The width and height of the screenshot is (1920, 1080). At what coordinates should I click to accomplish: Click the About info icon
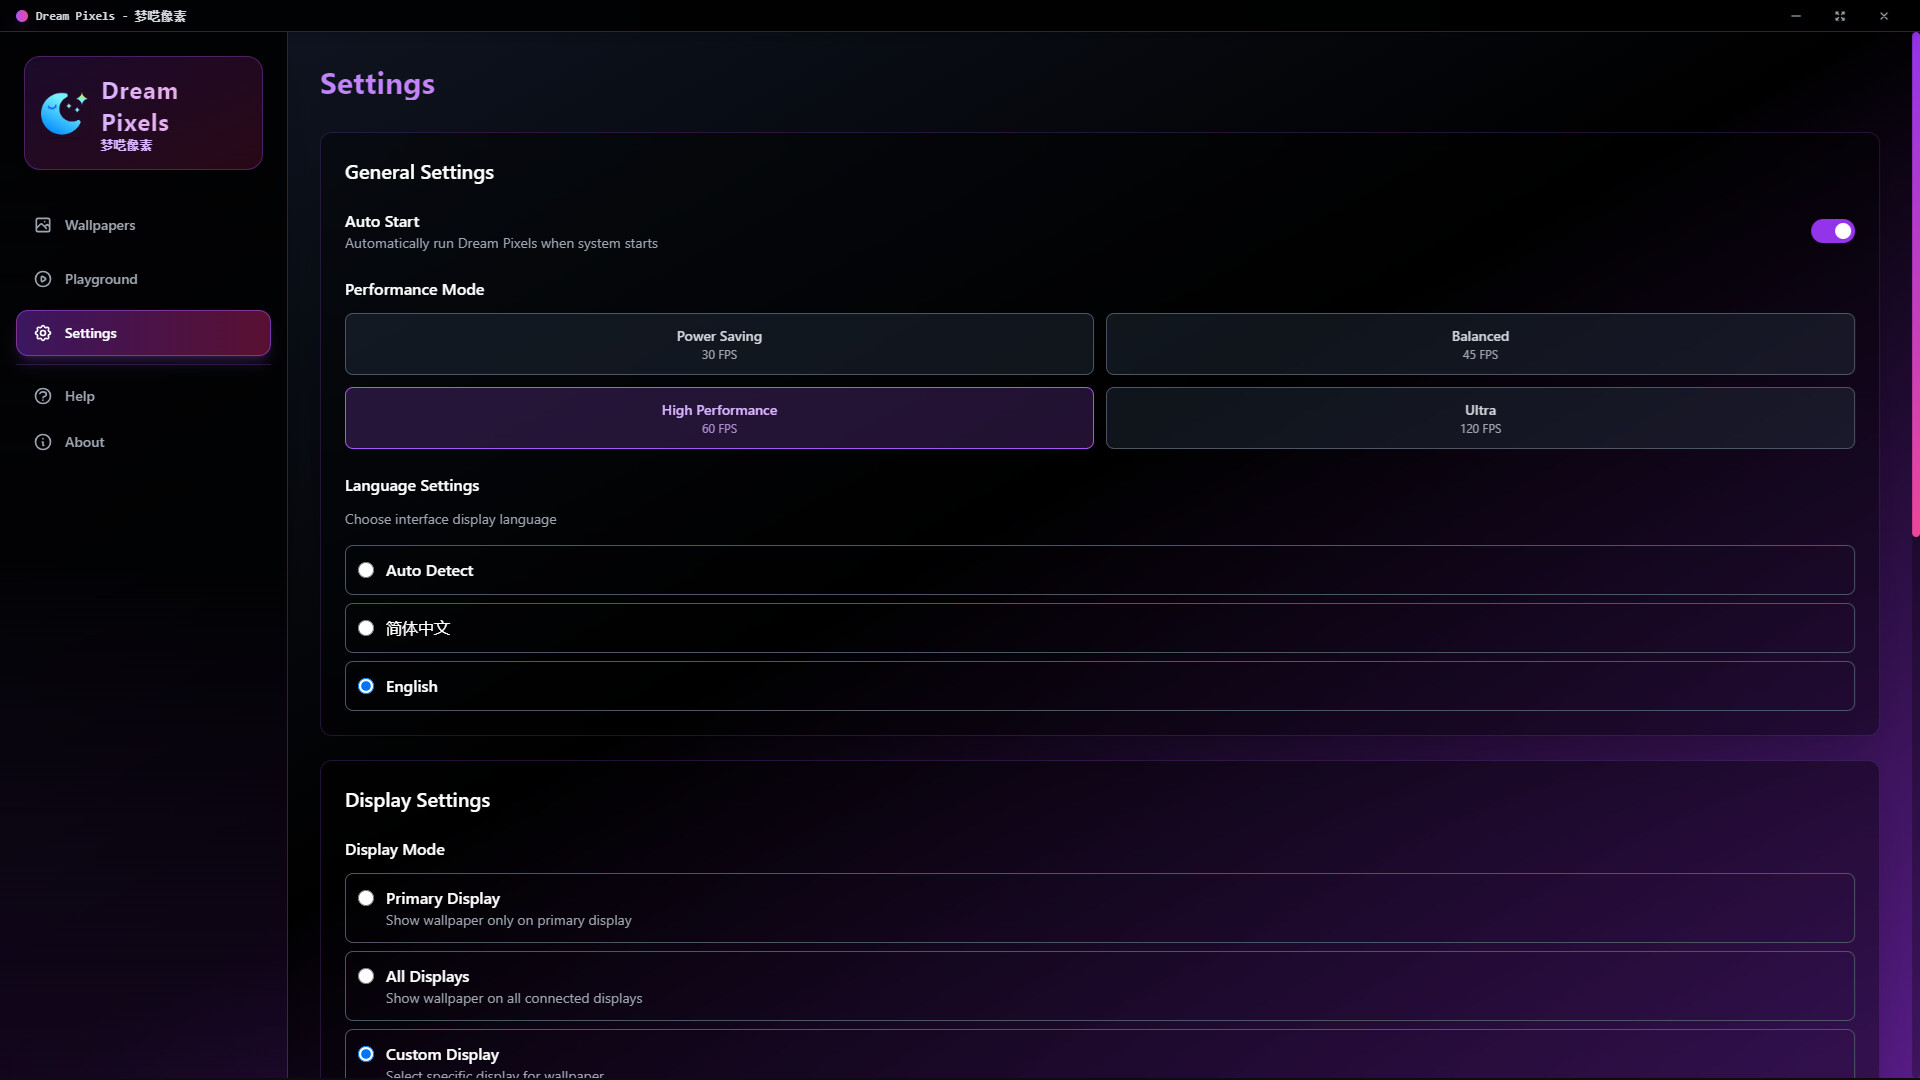point(43,442)
